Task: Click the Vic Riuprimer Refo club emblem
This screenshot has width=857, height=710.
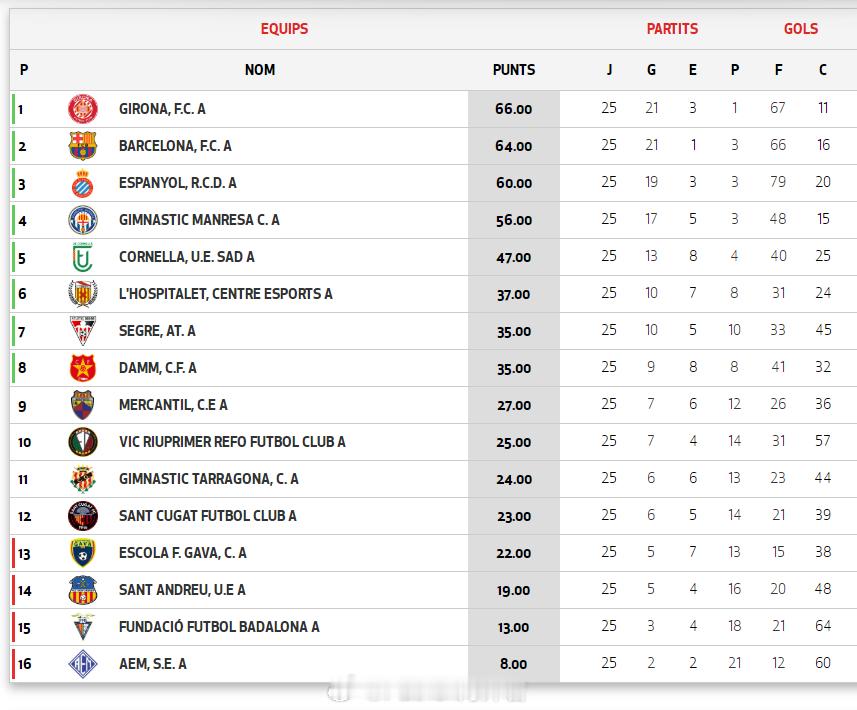Action: 83,442
